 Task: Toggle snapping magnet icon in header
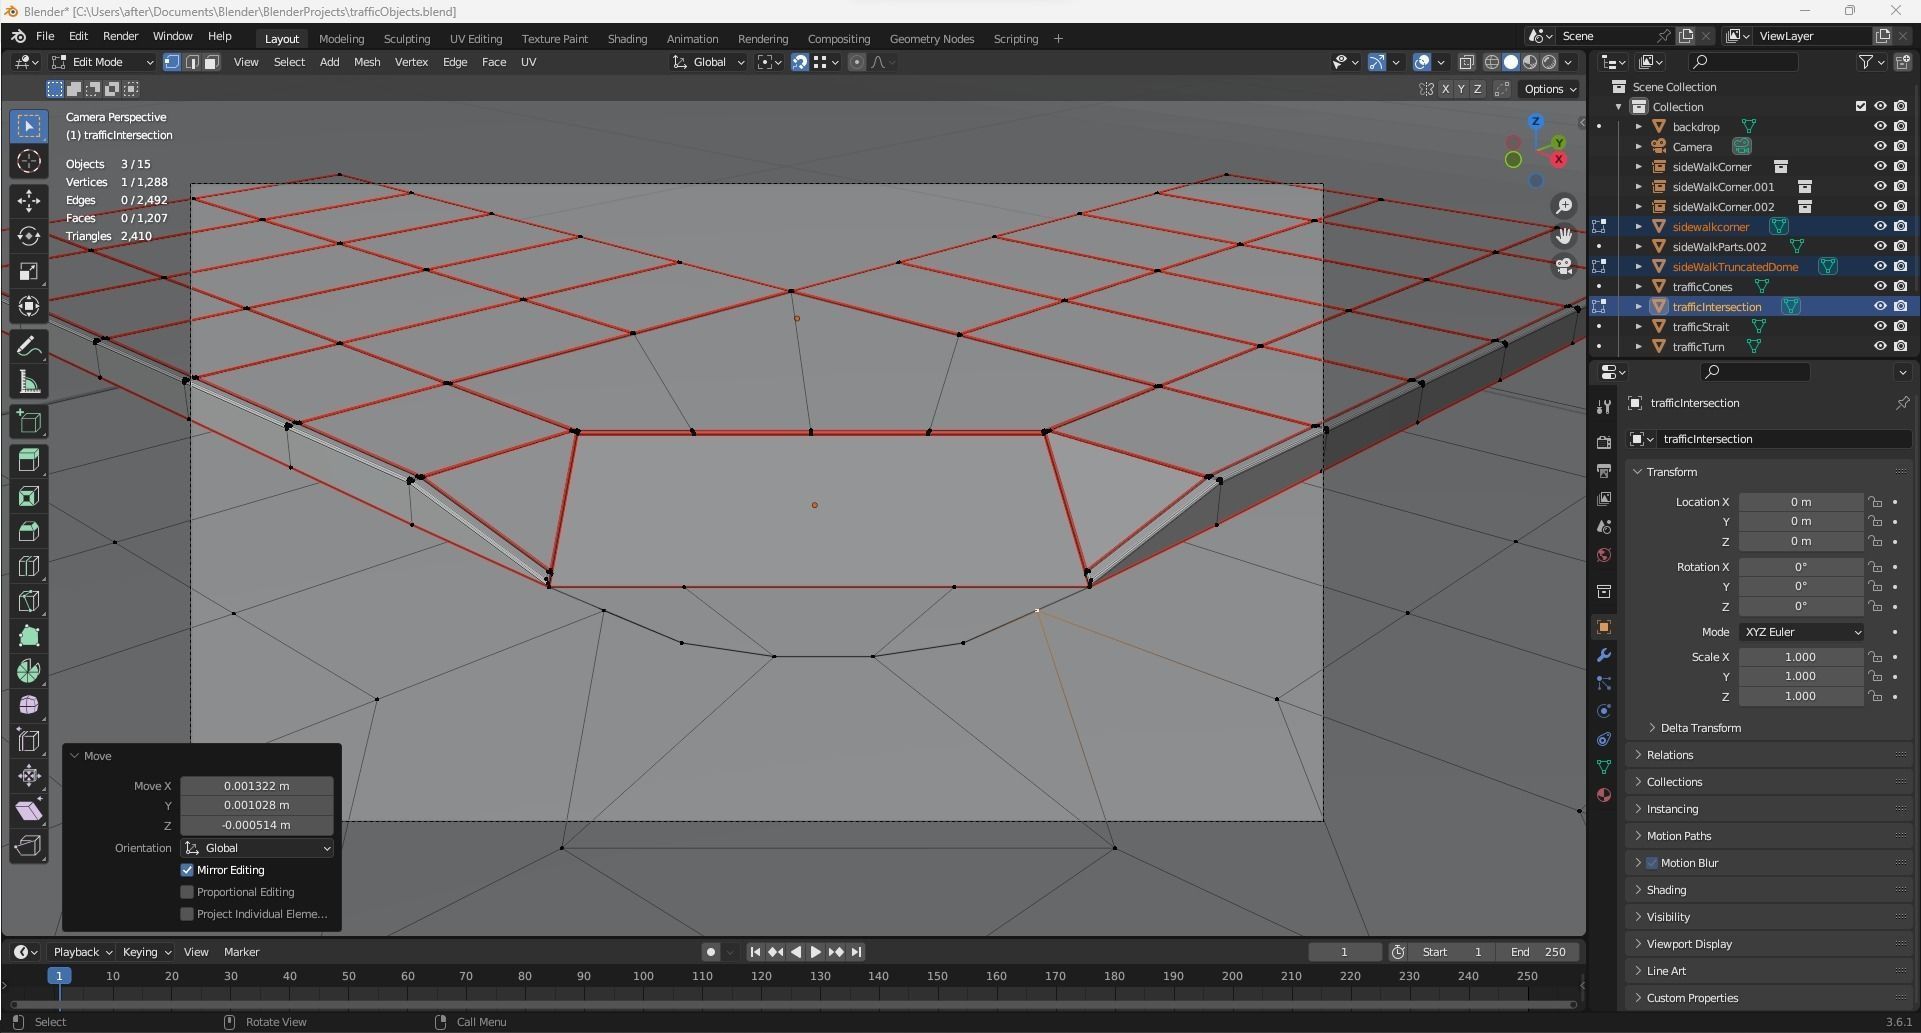pos(799,62)
